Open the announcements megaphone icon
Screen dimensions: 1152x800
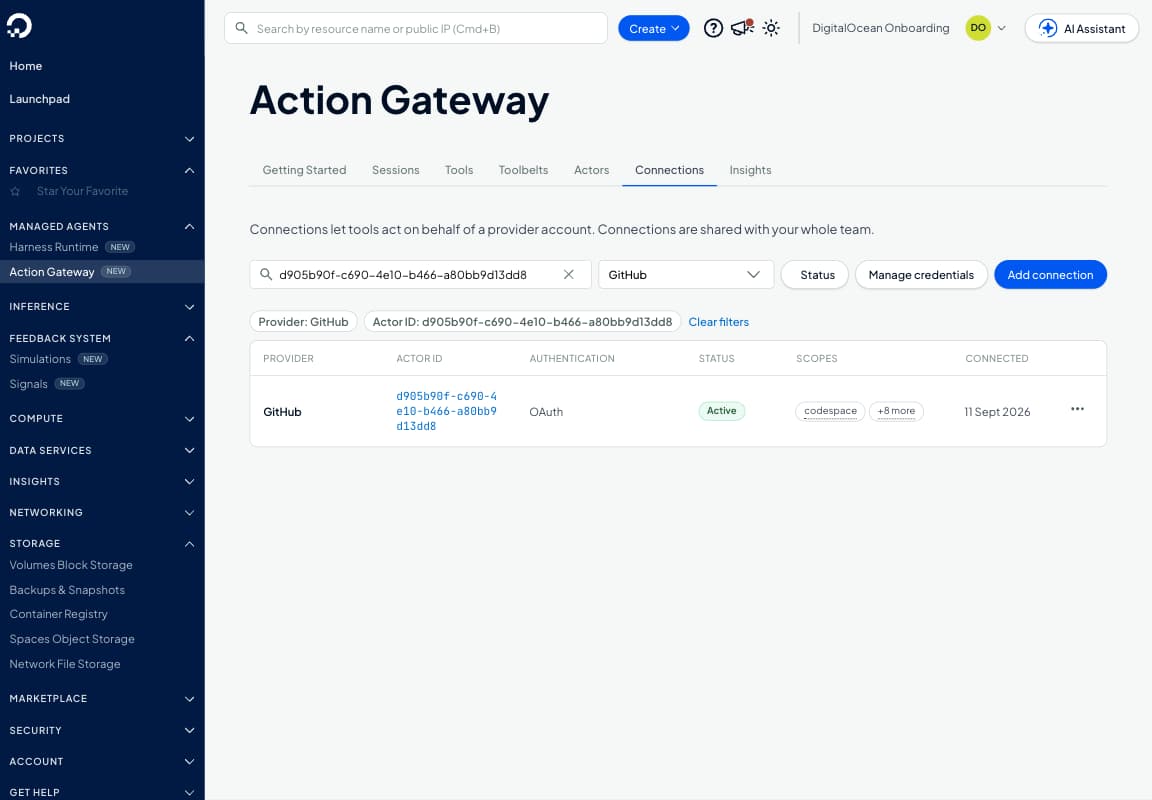[742, 28]
